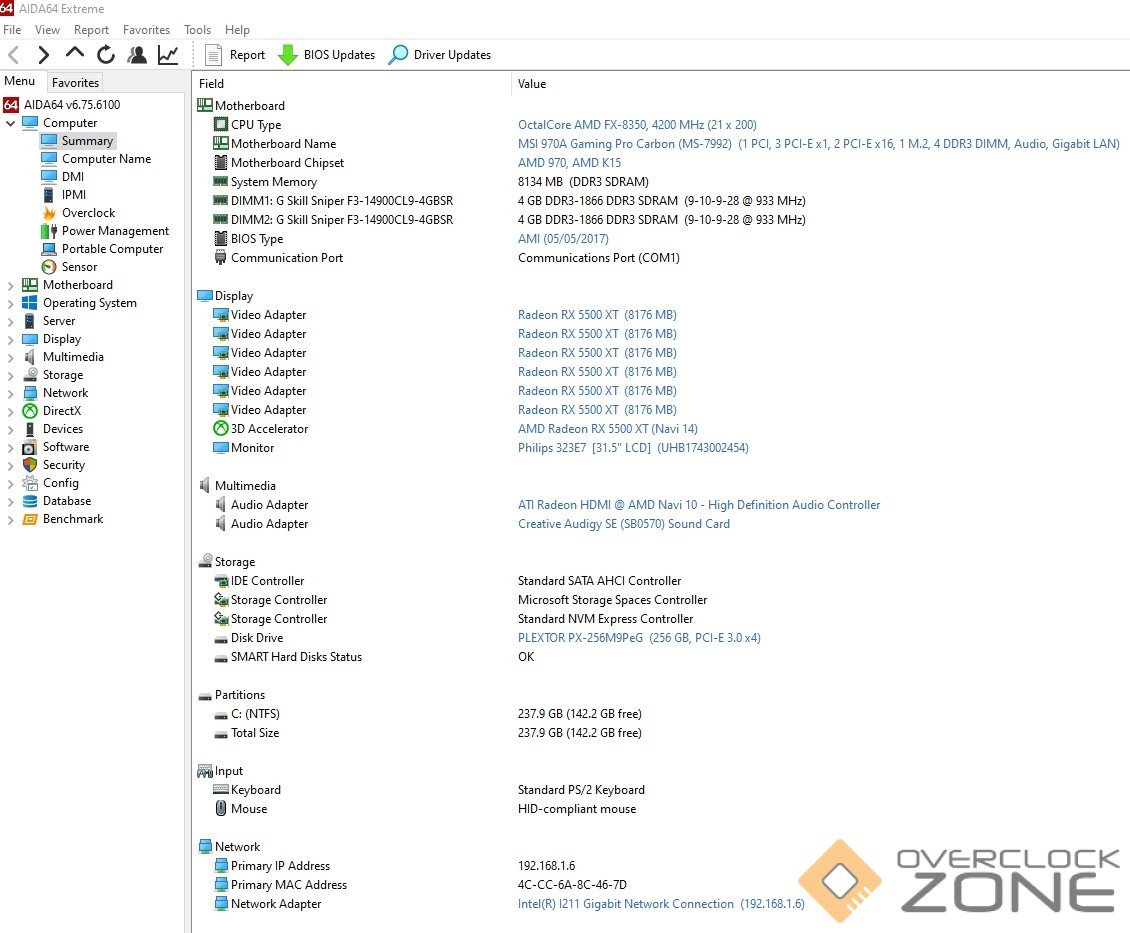Refresh the page with the Refresh icon
The image size is (1130, 933).
point(106,55)
